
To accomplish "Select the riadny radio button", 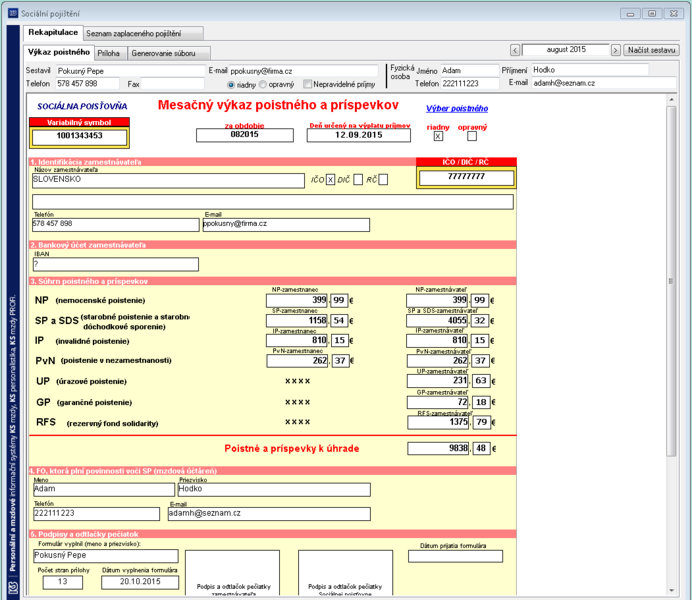I will 231,85.
